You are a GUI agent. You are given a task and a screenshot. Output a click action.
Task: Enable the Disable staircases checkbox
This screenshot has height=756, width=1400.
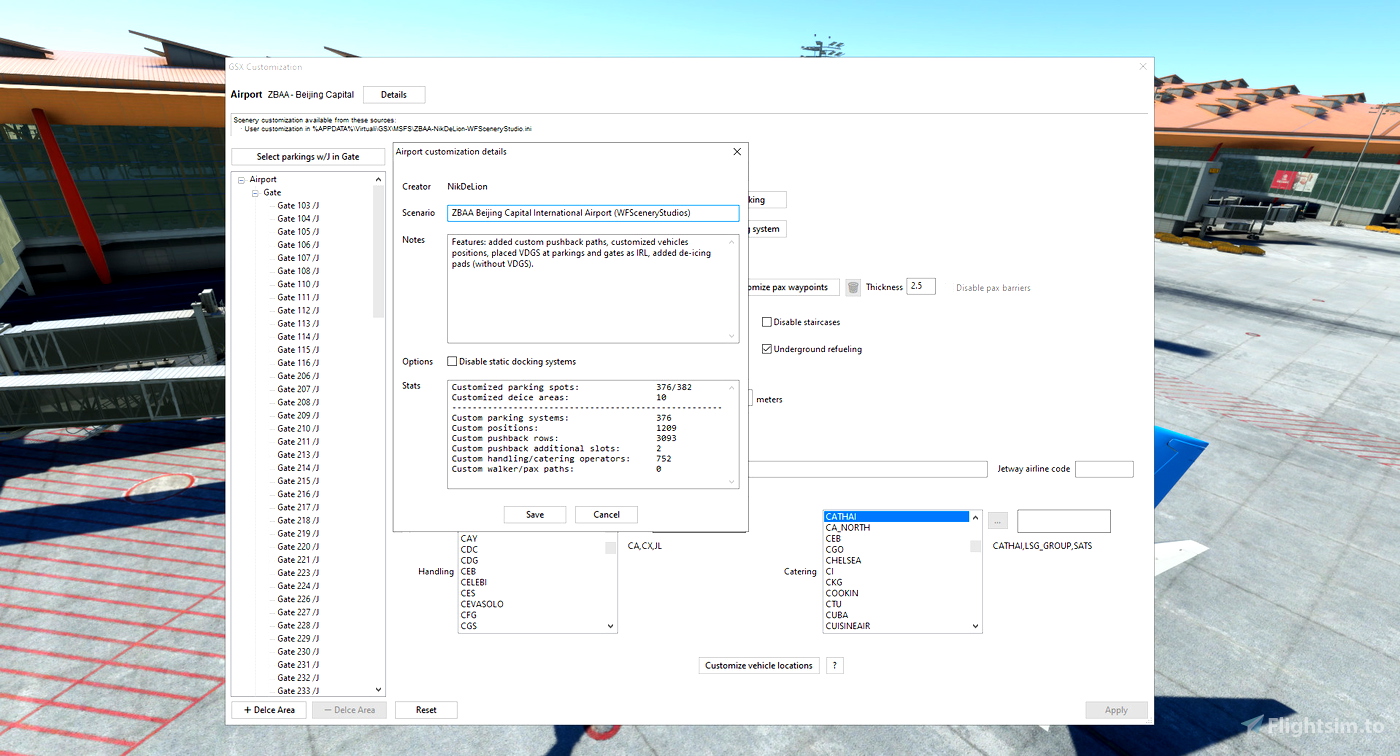click(767, 321)
